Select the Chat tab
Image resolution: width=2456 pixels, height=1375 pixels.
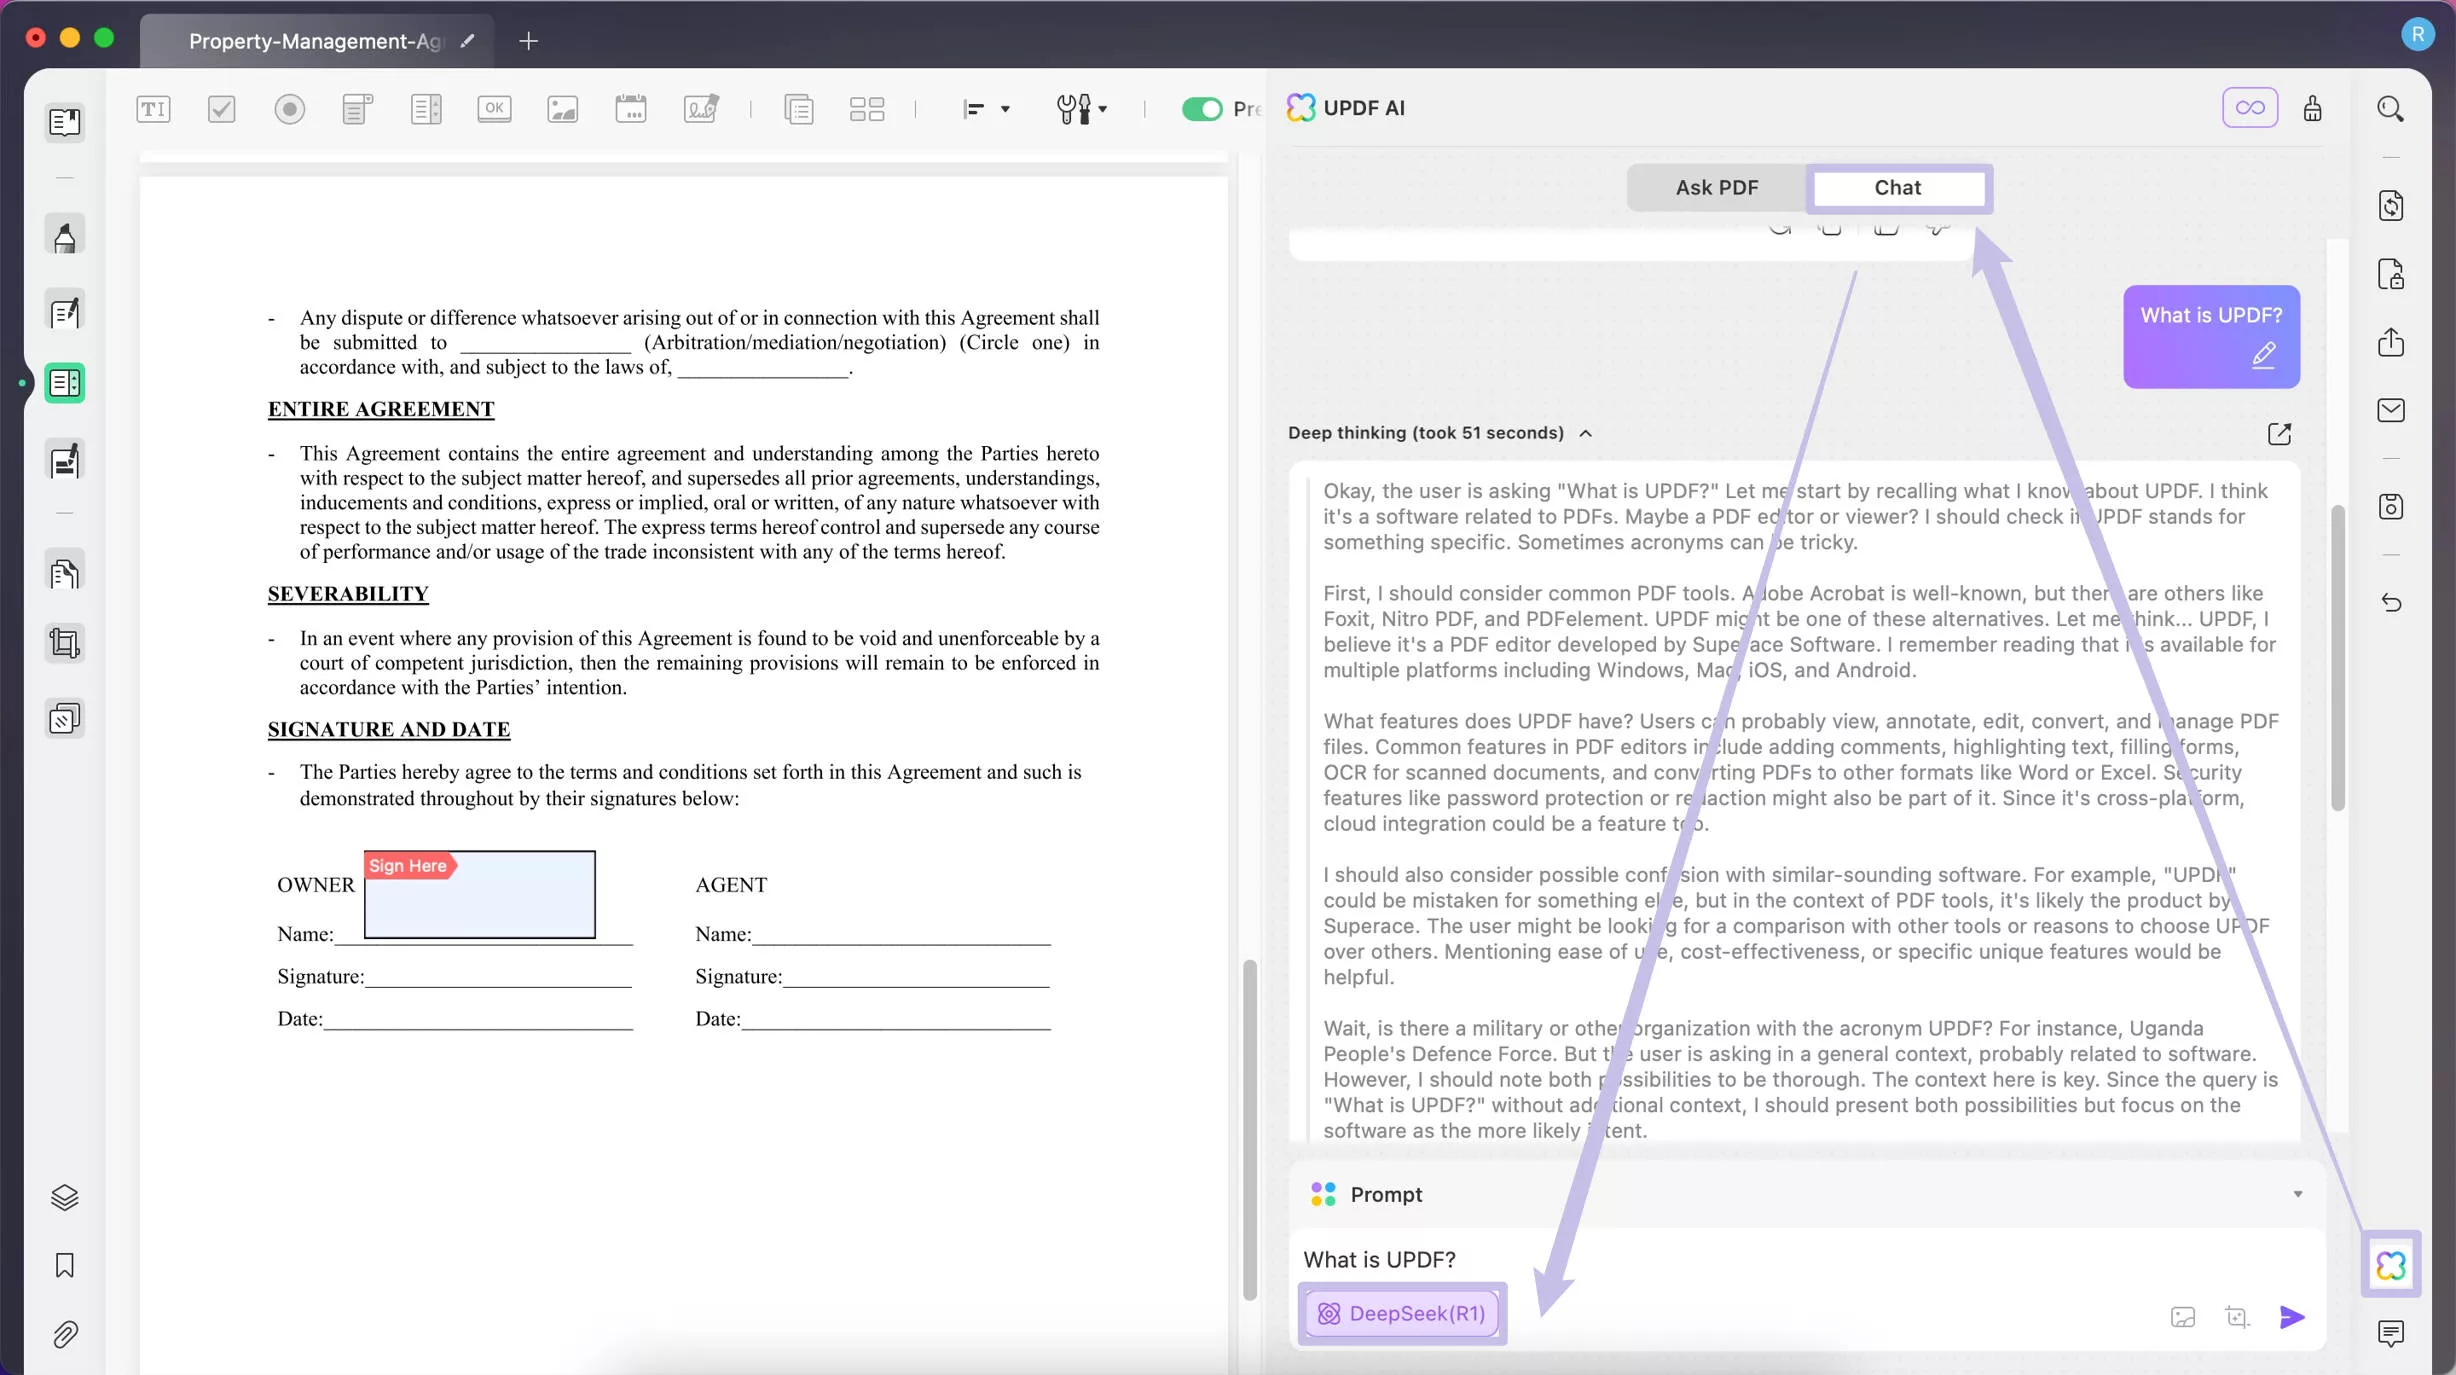1898,187
